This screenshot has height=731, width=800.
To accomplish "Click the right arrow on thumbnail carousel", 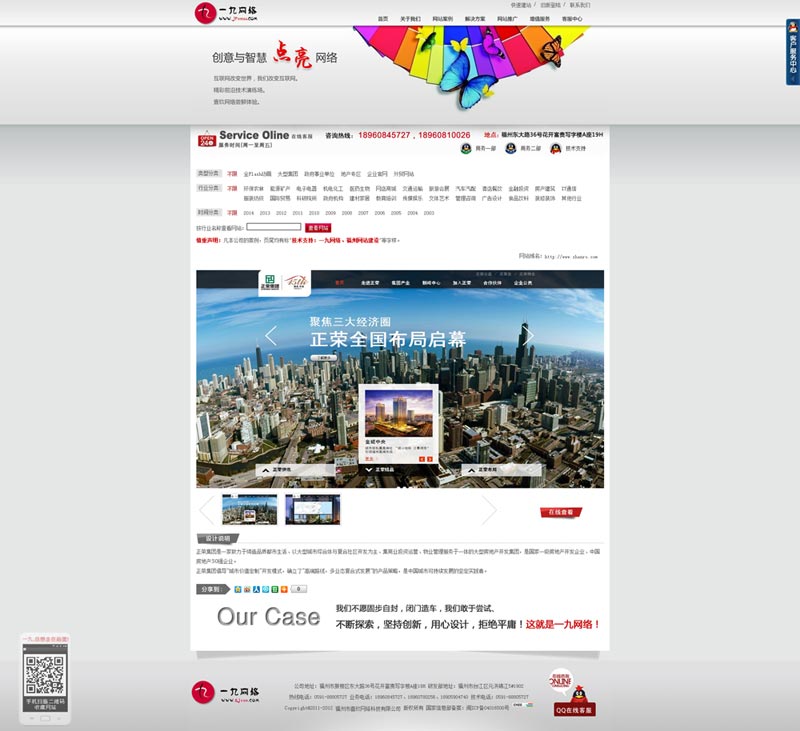I will [488, 510].
